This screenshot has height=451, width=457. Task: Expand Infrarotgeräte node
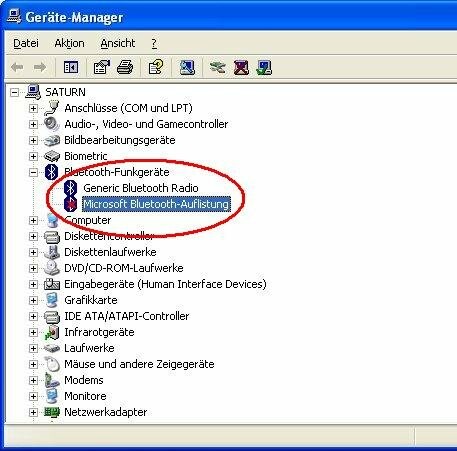(x=33, y=332)
